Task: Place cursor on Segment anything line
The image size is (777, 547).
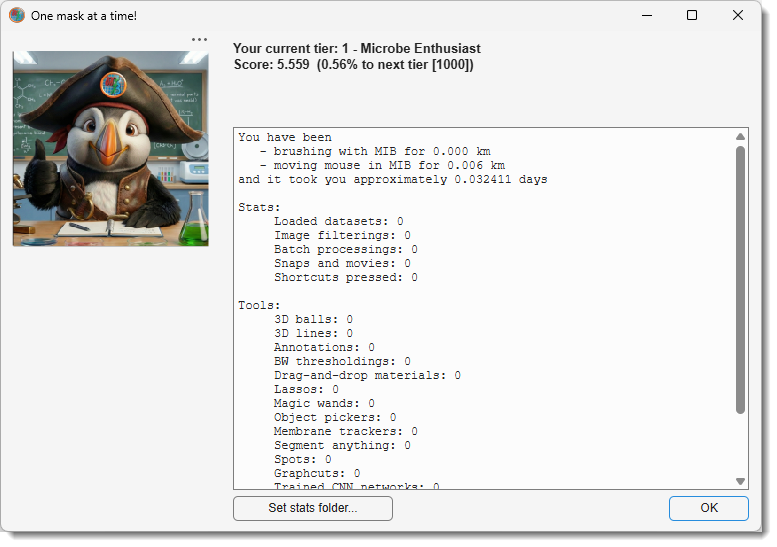Action: coord(342,445)
